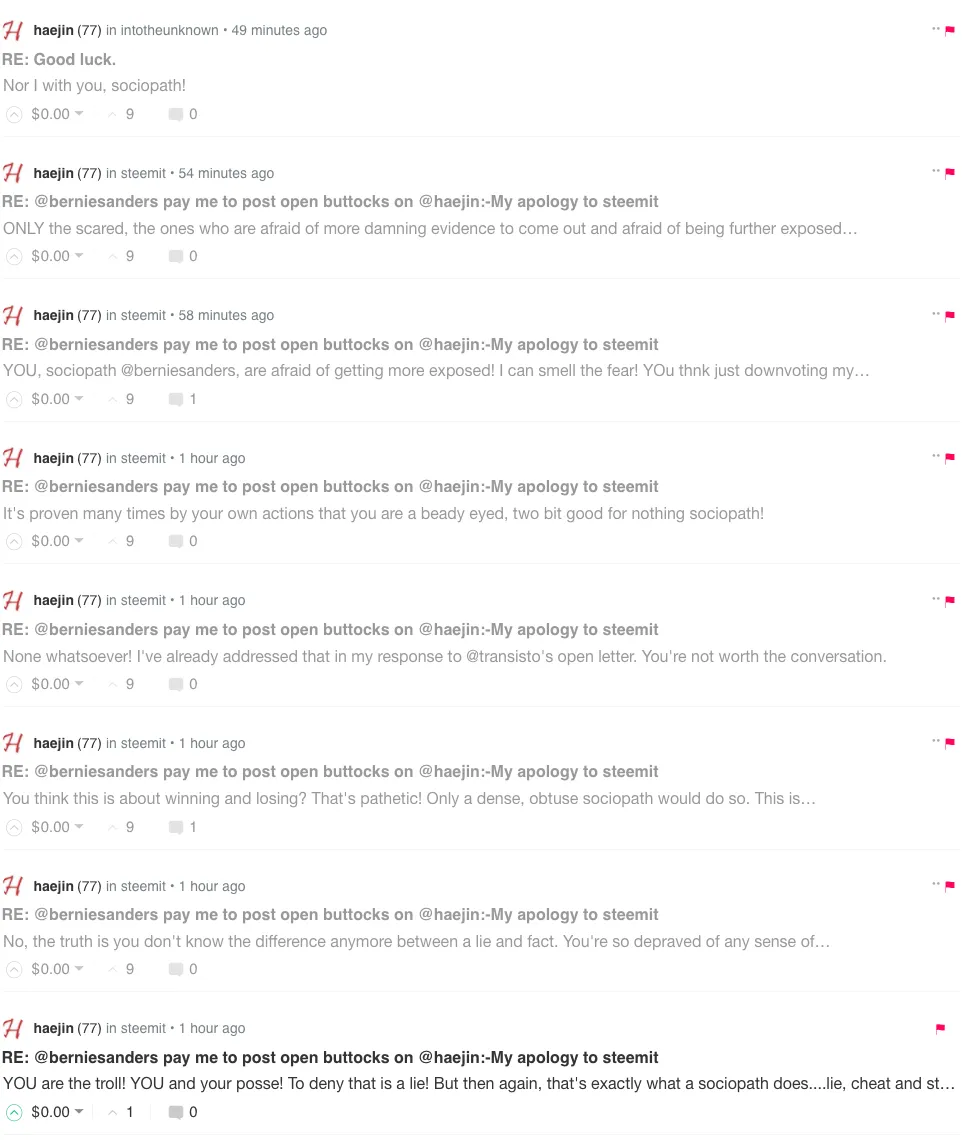Image resolution: width=974 pixels, height=1144 pixels.
Task: Open 'RE: Good luck.' comment title
Action: tap(59, 60)
